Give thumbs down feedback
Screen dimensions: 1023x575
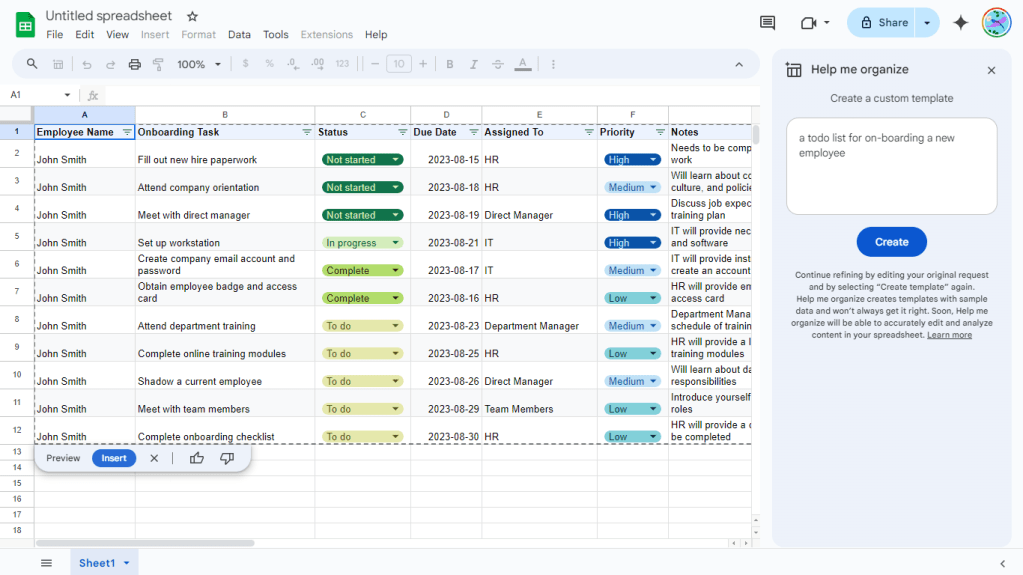point(226,458)
